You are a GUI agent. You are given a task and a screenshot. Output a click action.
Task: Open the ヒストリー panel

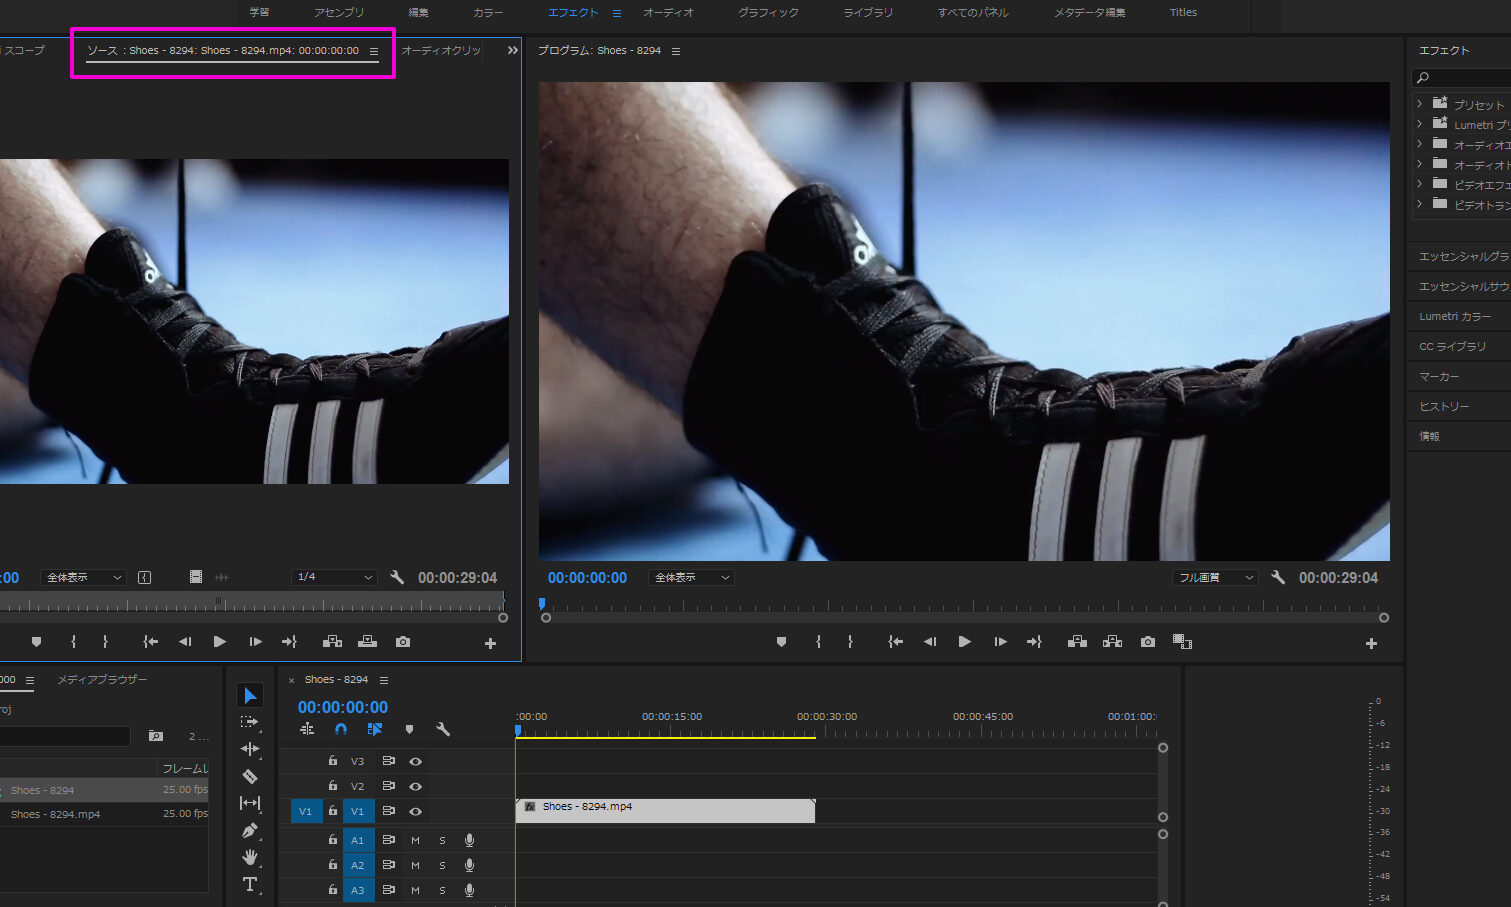[1444, 406]
